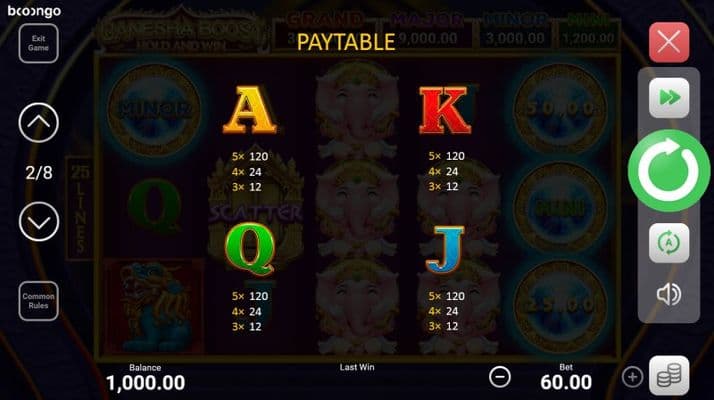
Task: Go to the previous paytable page
Action: 39,123
